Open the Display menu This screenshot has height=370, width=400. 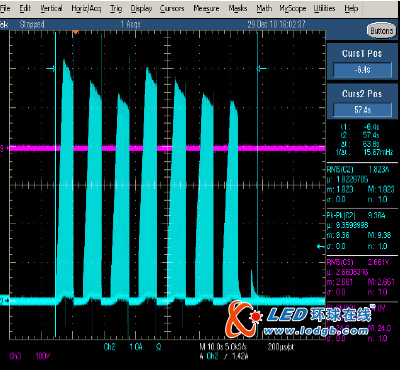click(141, 9)
